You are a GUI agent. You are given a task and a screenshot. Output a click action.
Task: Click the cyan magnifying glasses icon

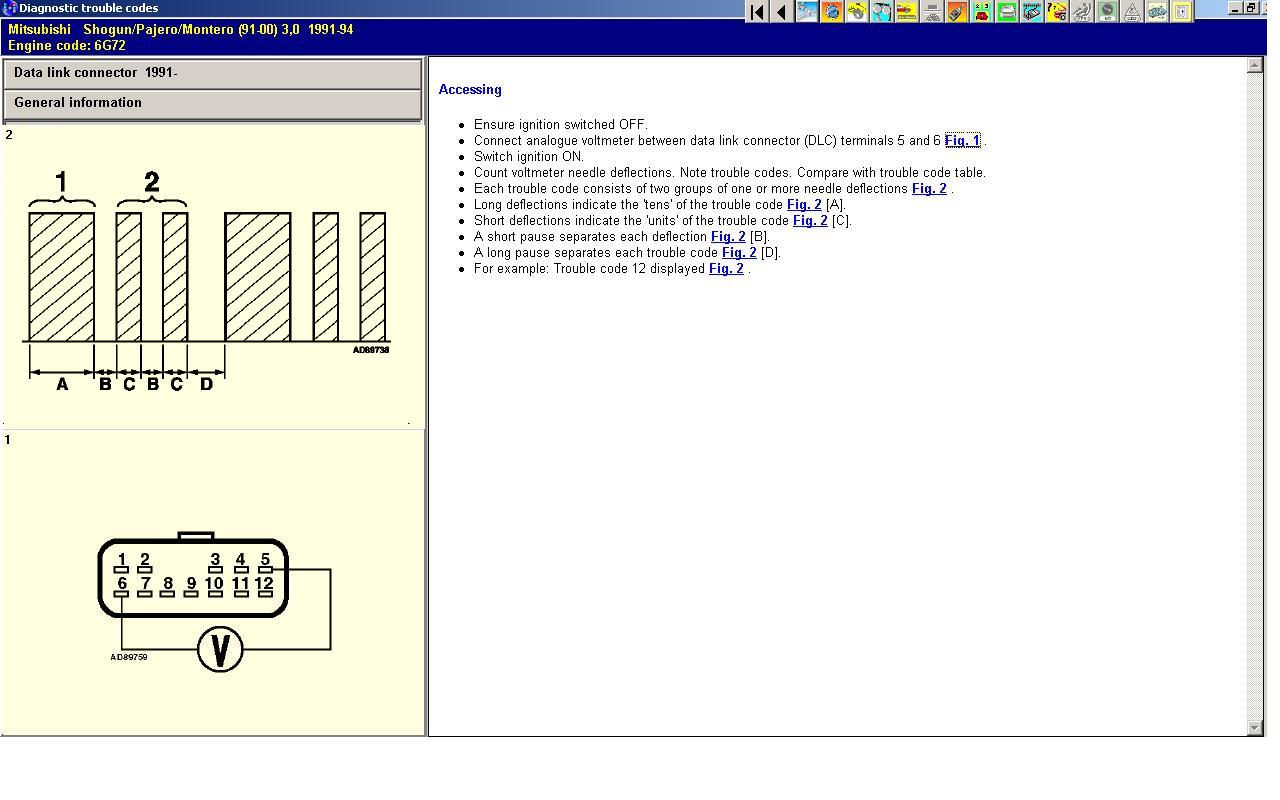[882, 12]
